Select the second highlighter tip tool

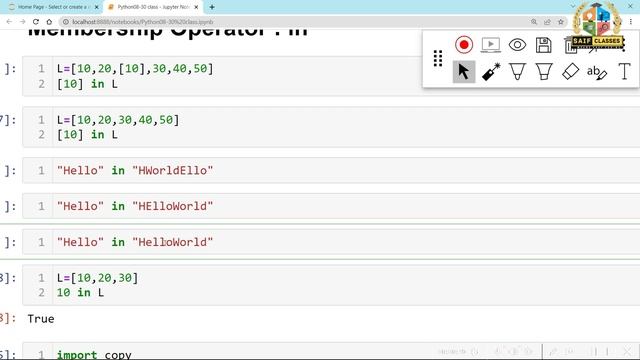[544, 71]
